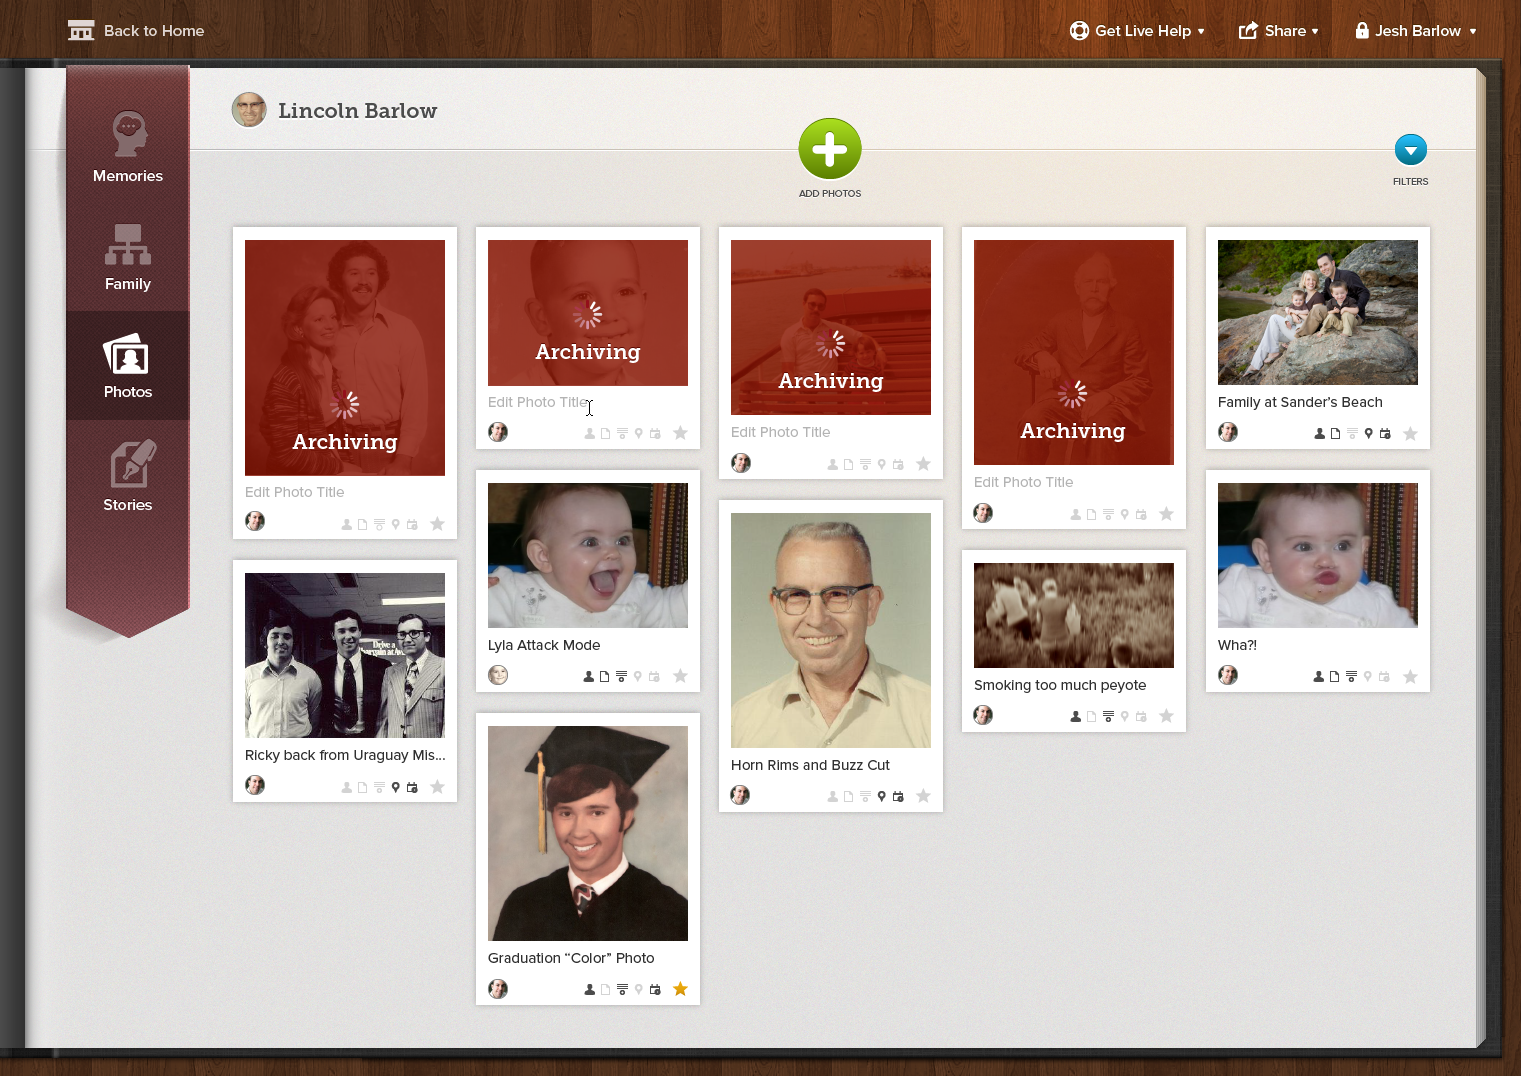Click location pin on Family at Sander's Beach
The height and width of the screenshot is (1076, 1522).
[x=1368, y=434]
